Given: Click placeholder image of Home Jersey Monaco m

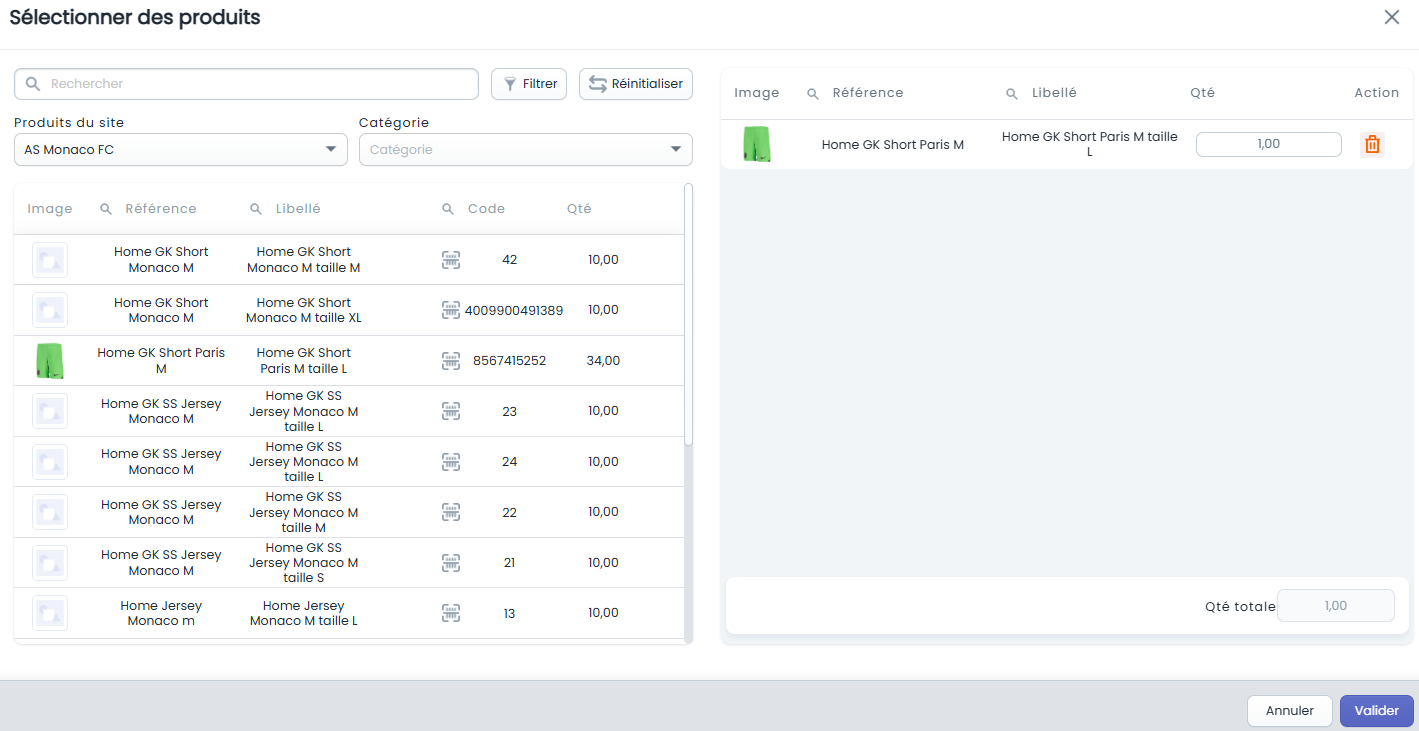Looking at the screenshot, I should 50,613.
